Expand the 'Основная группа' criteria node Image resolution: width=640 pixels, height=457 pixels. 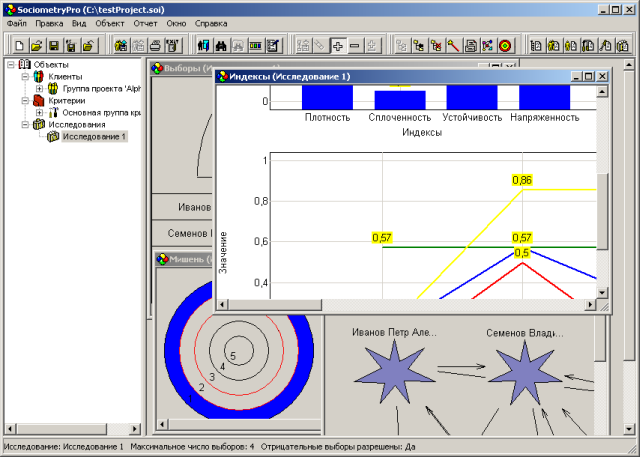pos(39,113)
